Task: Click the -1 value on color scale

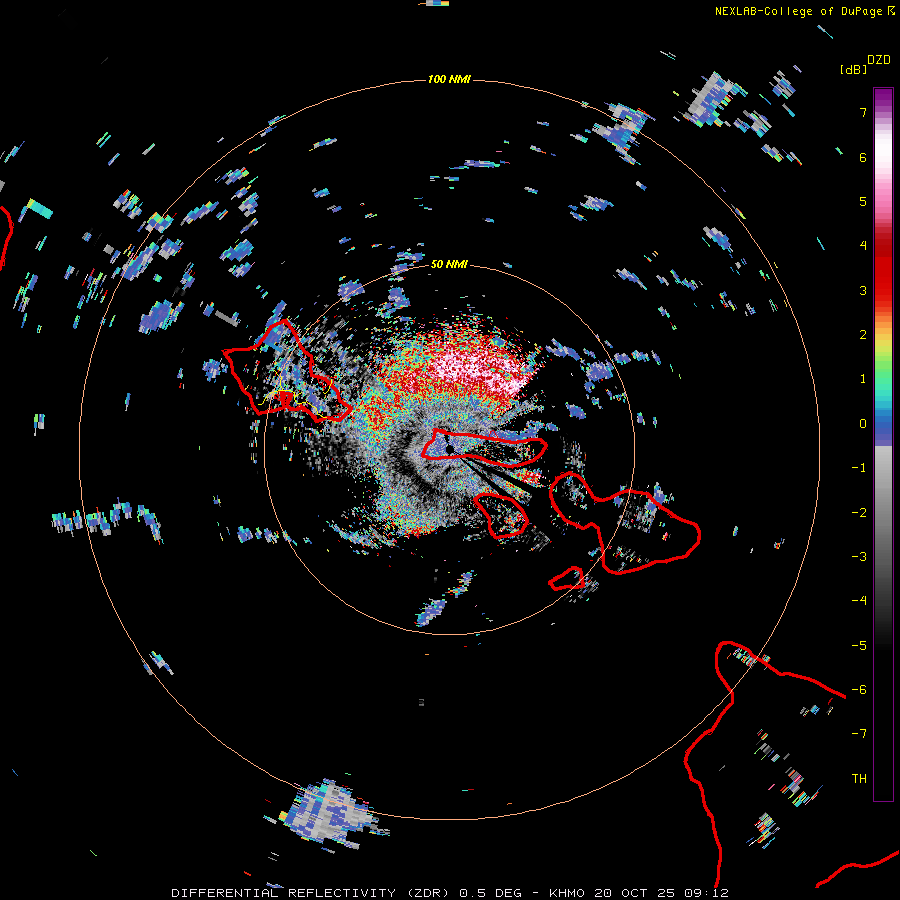Action: [859, 468]
